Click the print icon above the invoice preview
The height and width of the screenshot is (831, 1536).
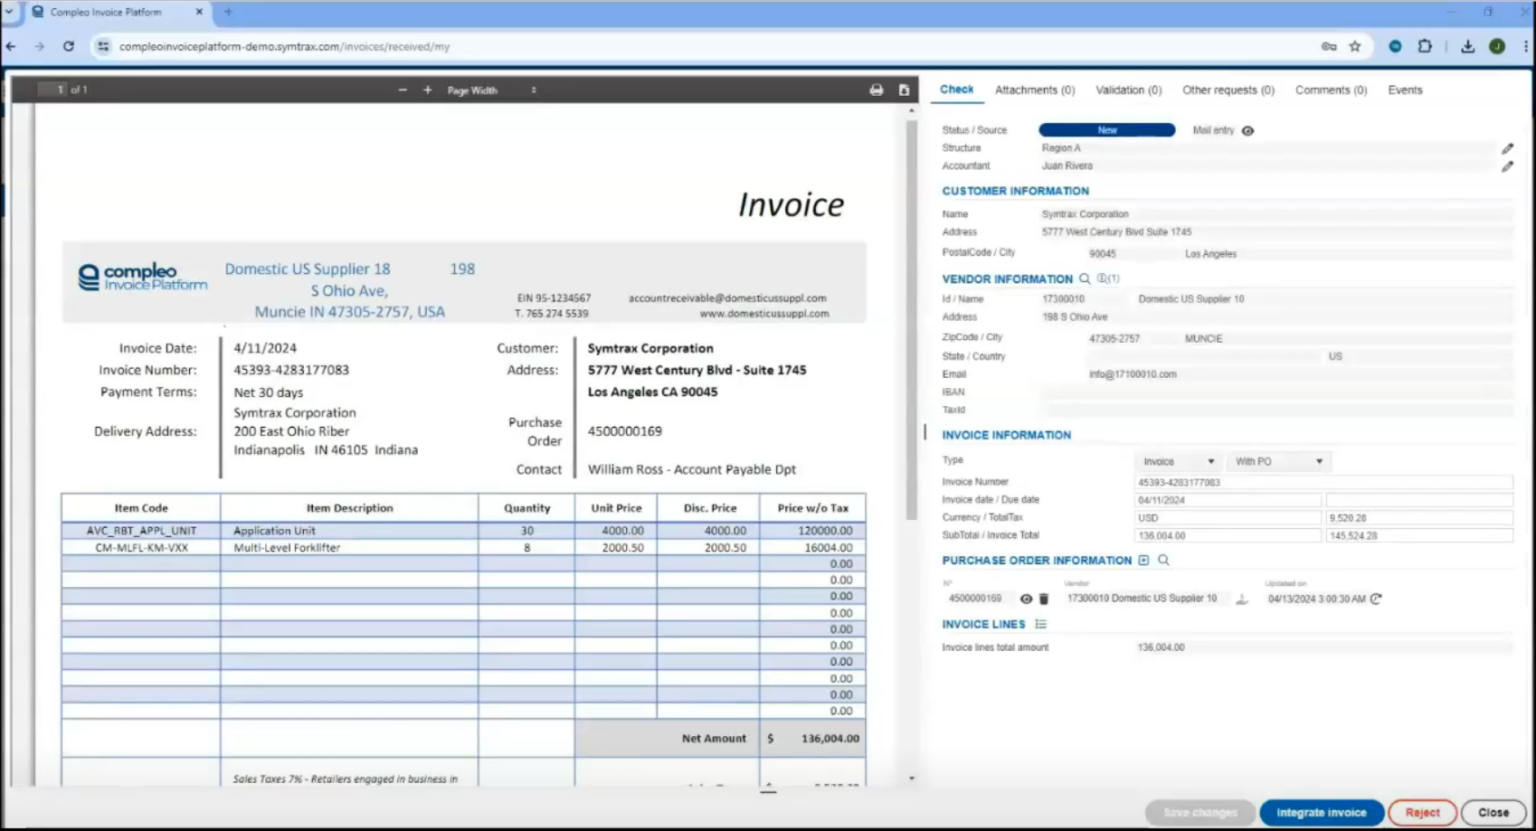(x=875, y=89)
